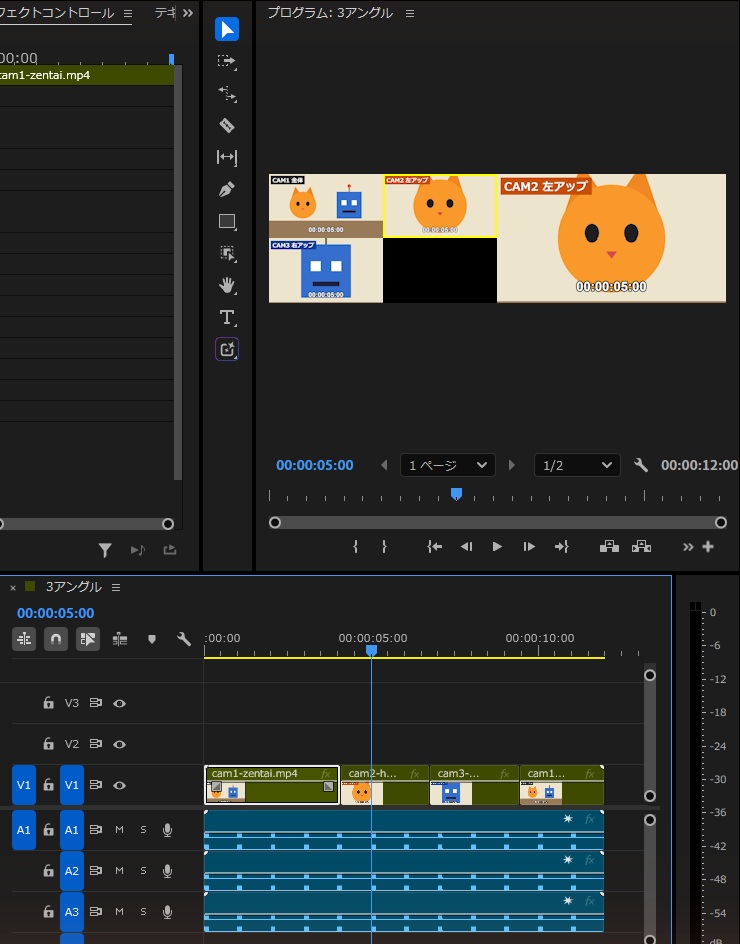Toggle V1 source patching
This screenshot has width=740, height=944.
coord(23,785)
